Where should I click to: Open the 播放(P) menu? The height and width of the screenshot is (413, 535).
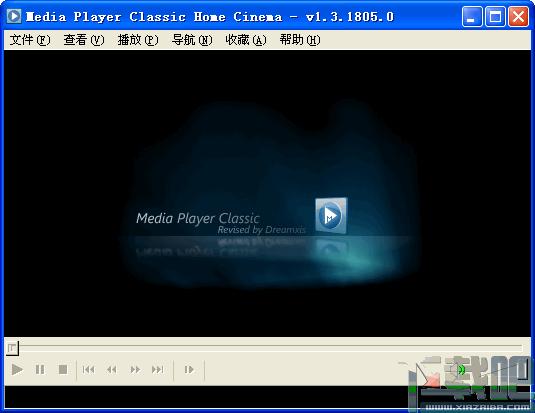[138, 40]
